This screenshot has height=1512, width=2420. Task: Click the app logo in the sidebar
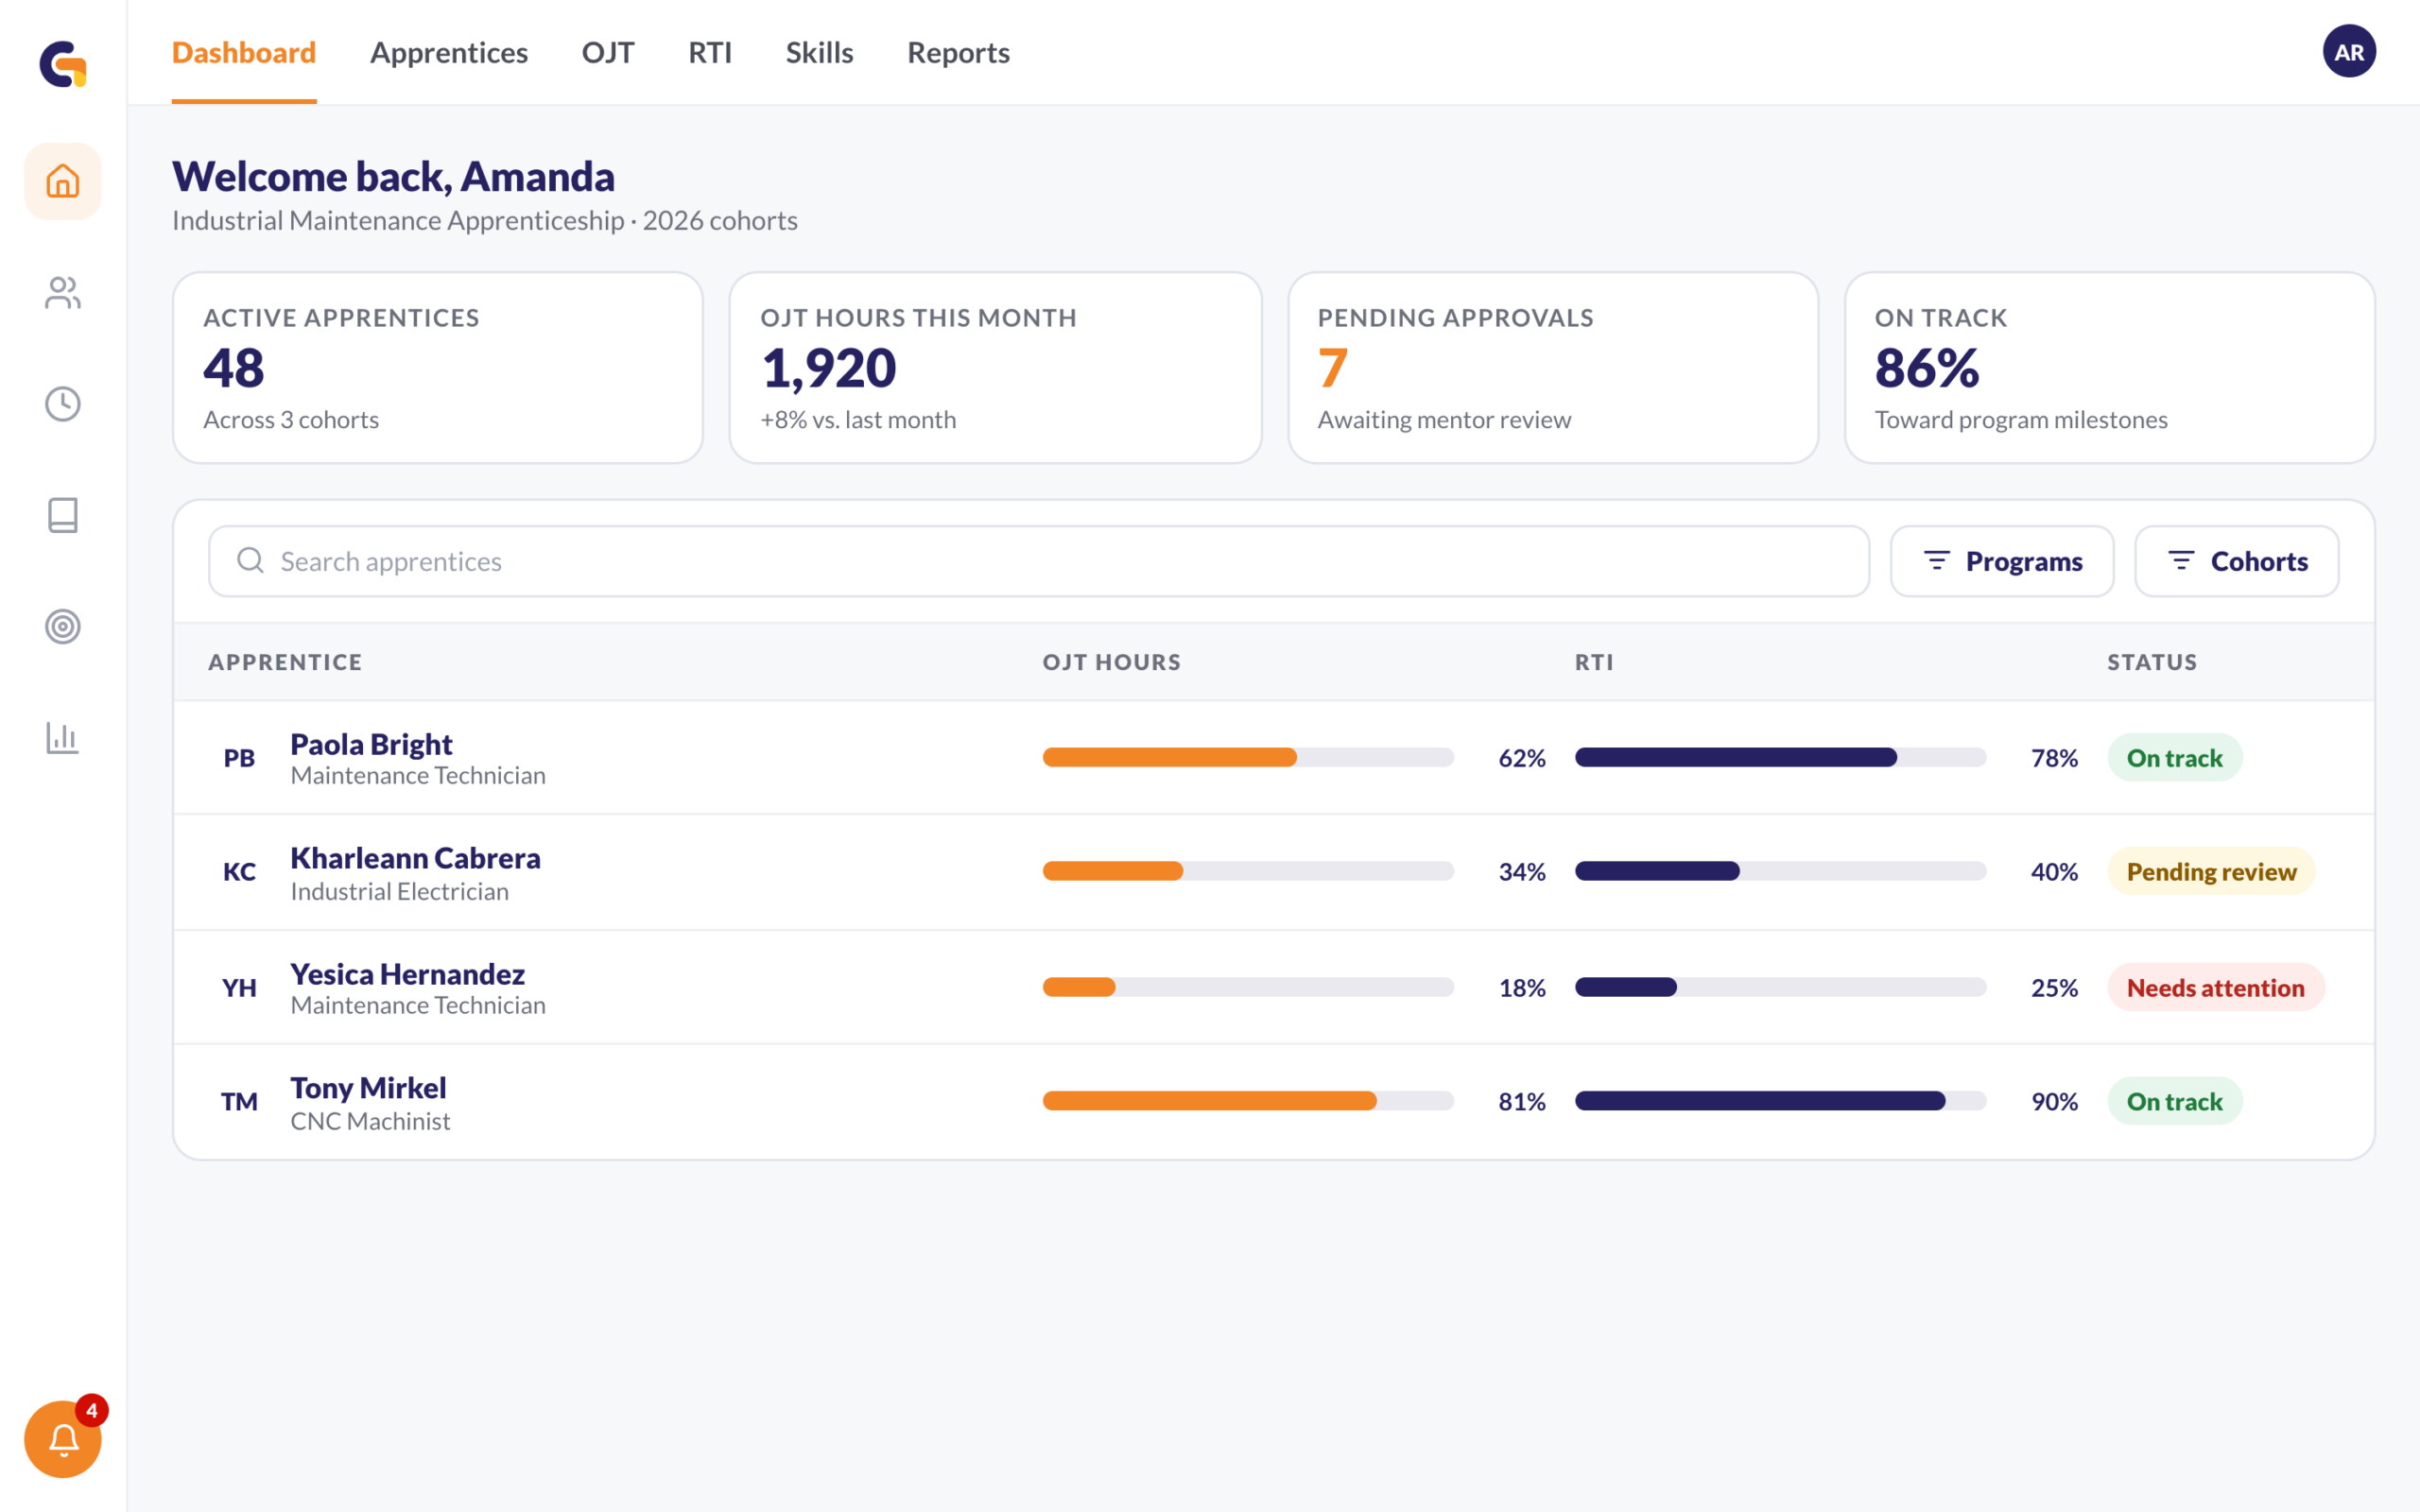tap(63, 64)
